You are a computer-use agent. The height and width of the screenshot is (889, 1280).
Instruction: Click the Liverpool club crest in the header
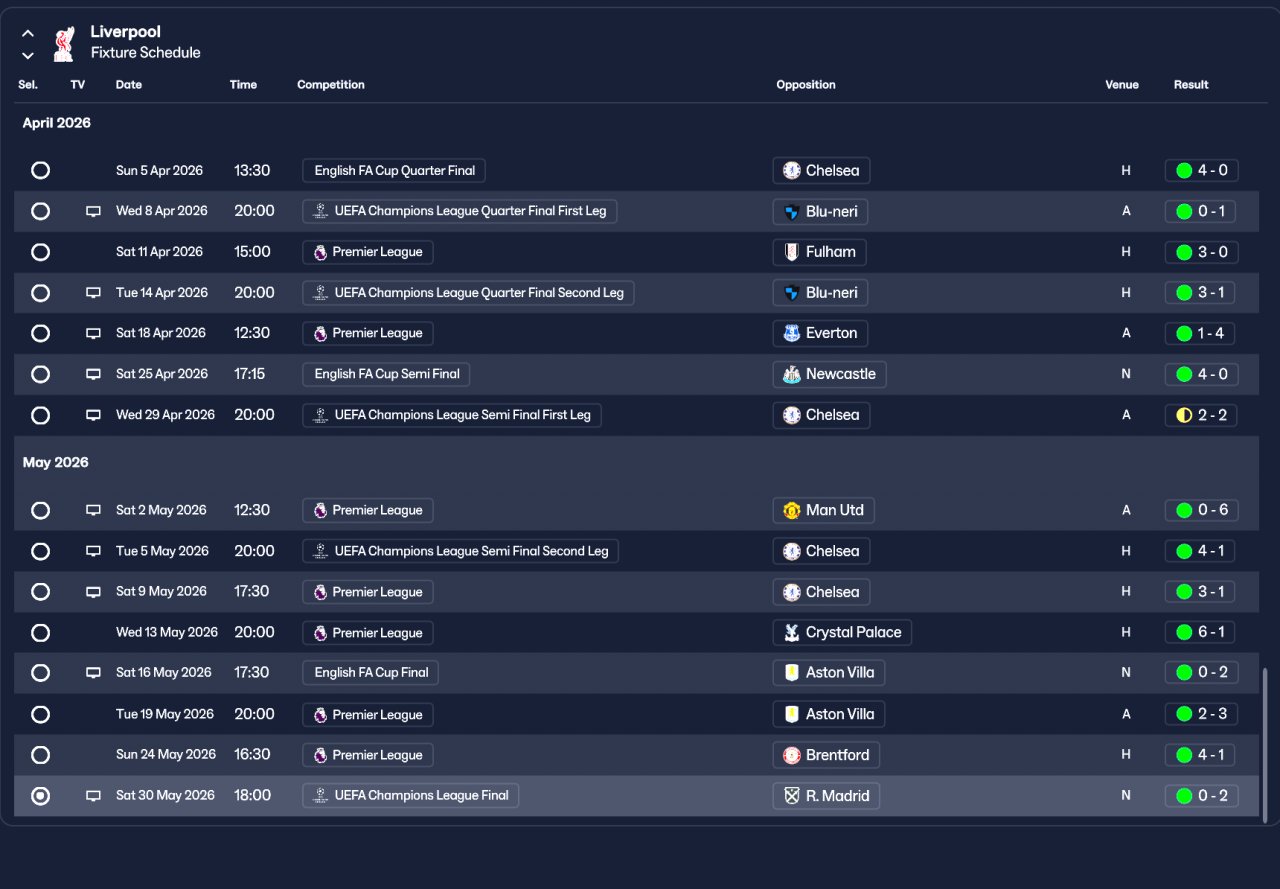pos(63,43)
